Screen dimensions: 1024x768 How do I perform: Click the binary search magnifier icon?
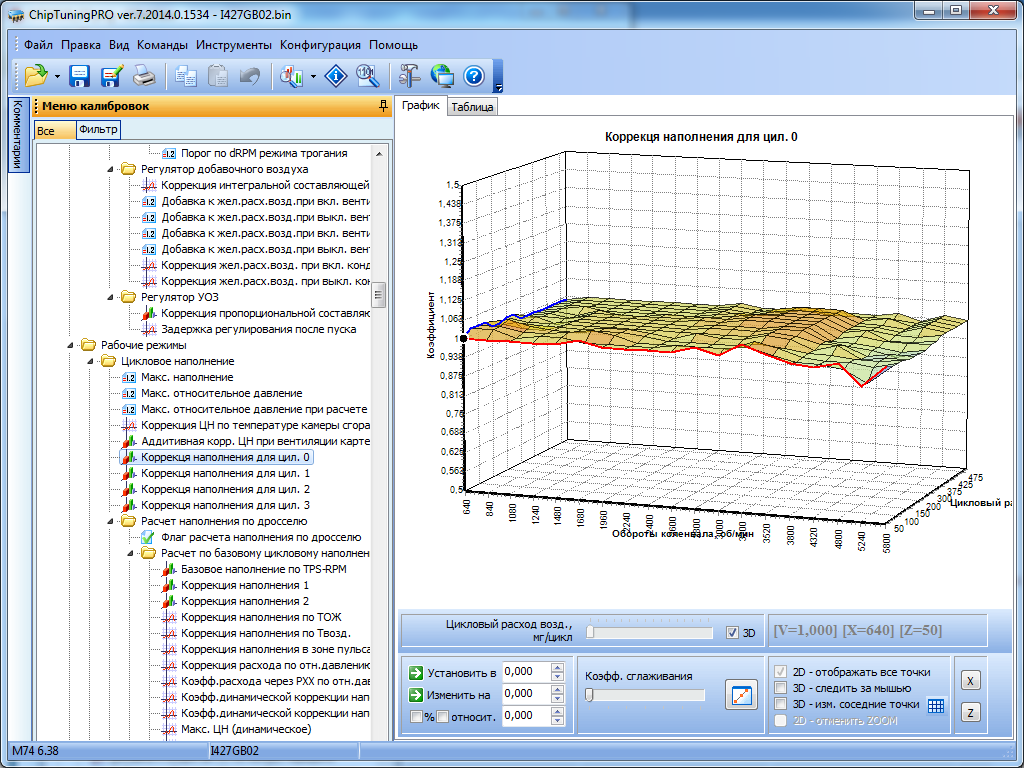coord(367,76)
